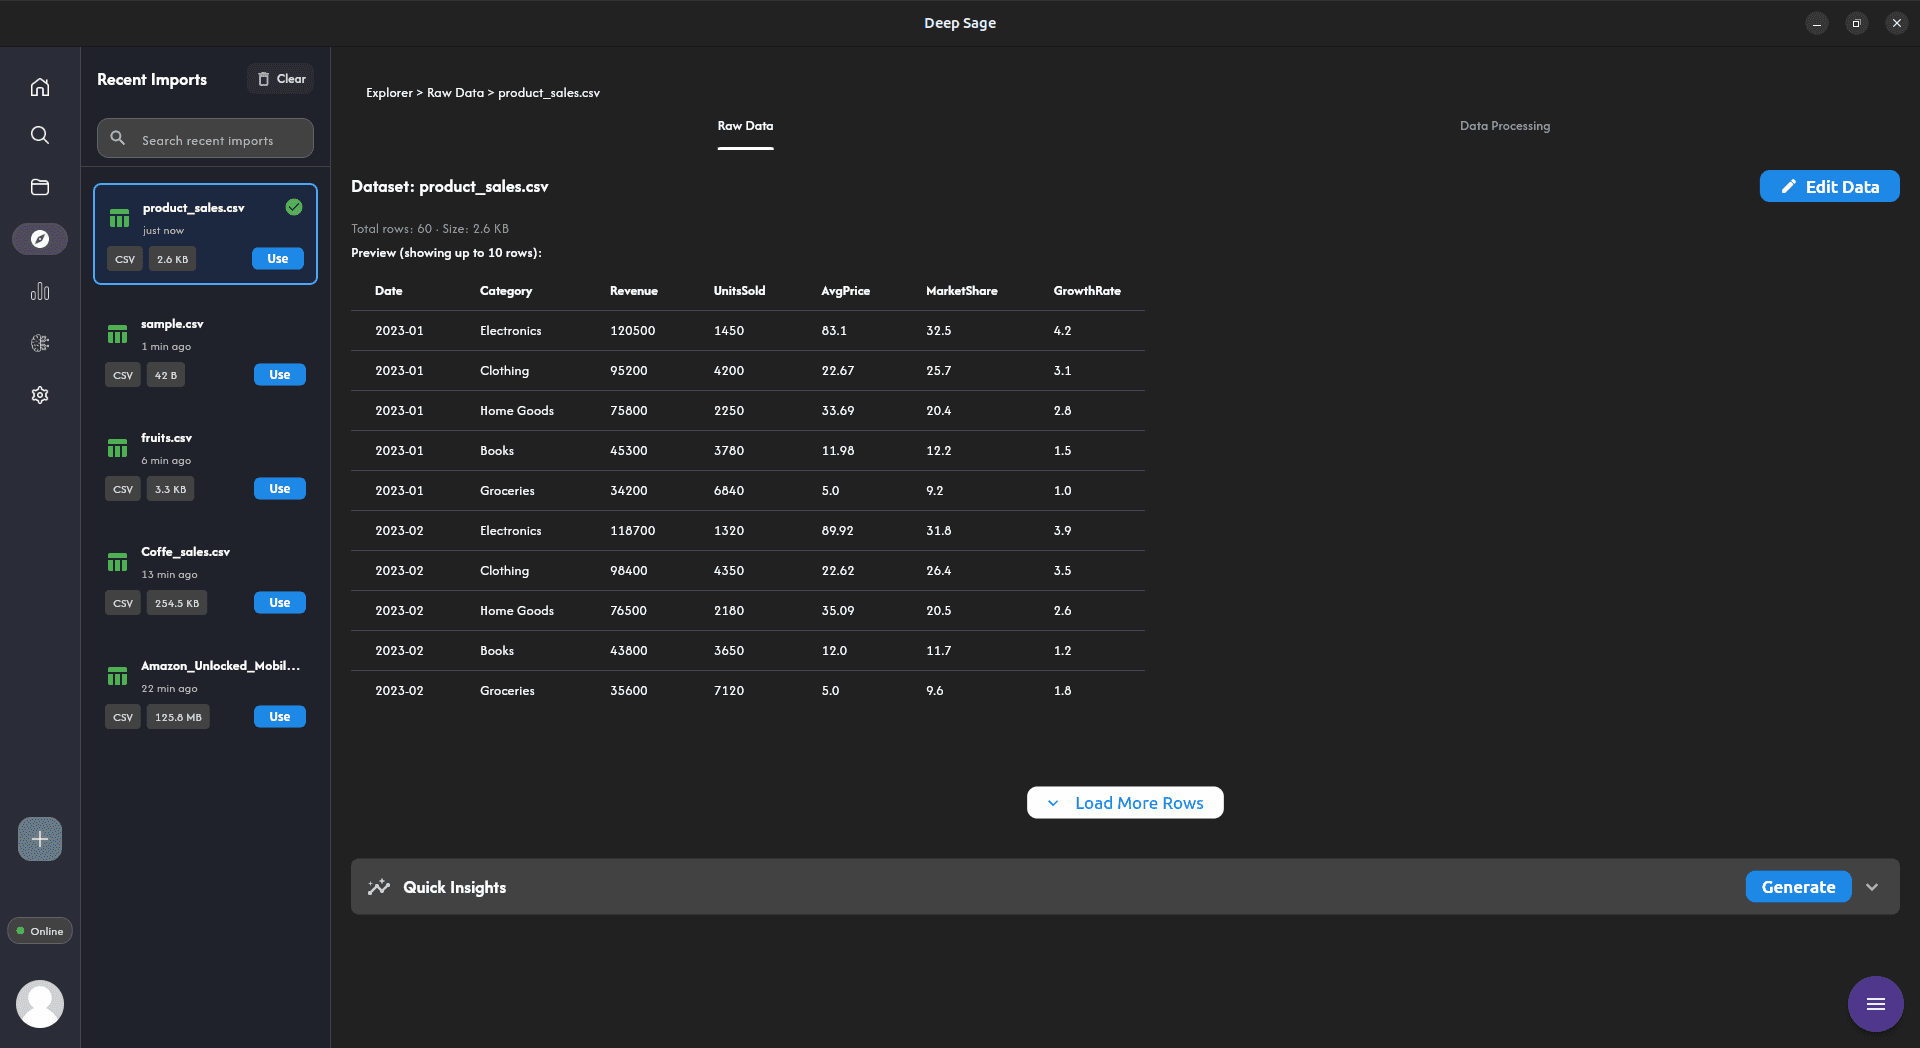Open the user profile avatar
Screen dimensions: 1920x1048
(40, 1003)
